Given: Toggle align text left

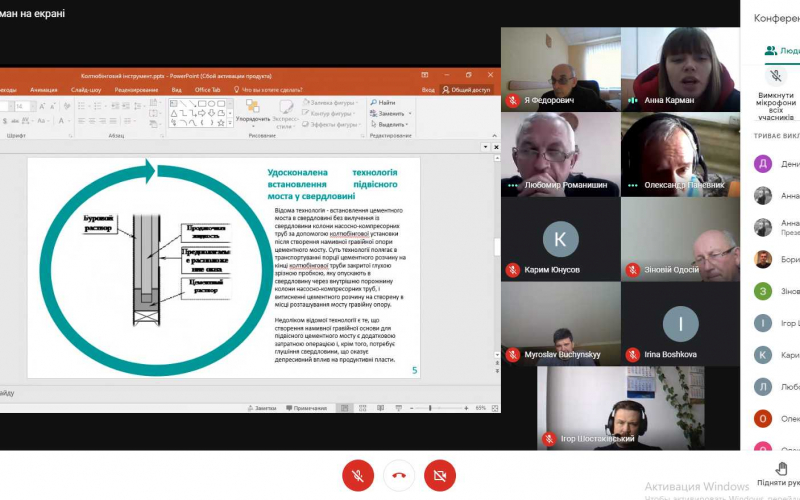Looking at the screenshot, I should 82,121.
